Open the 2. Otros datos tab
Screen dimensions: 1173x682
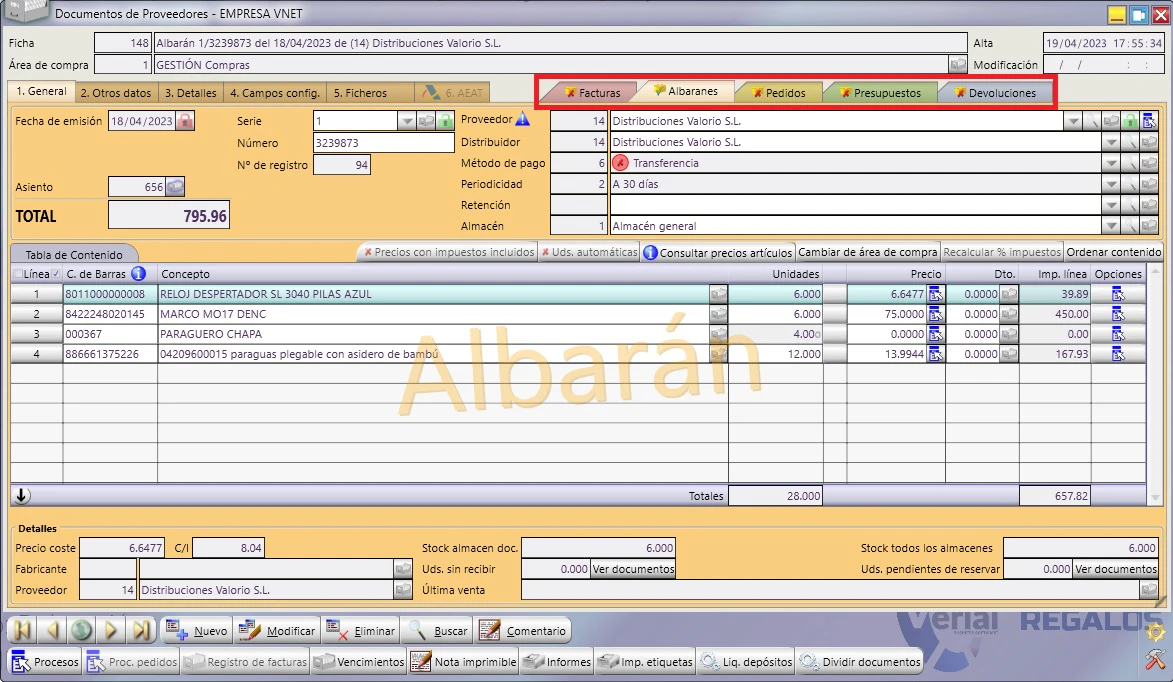pyautogui.click(x=115, y=93)
